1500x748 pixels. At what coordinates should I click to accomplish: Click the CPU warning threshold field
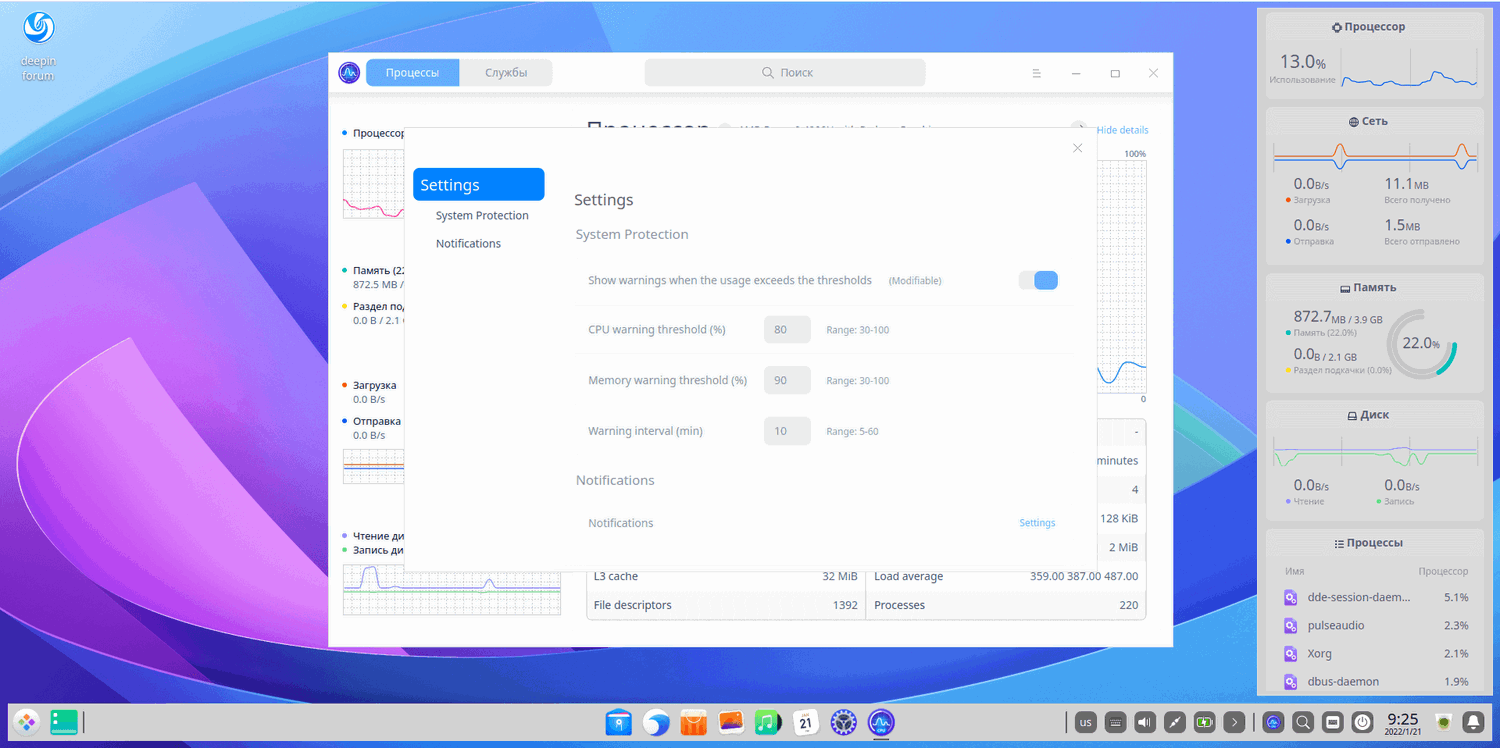pos(787,330)
